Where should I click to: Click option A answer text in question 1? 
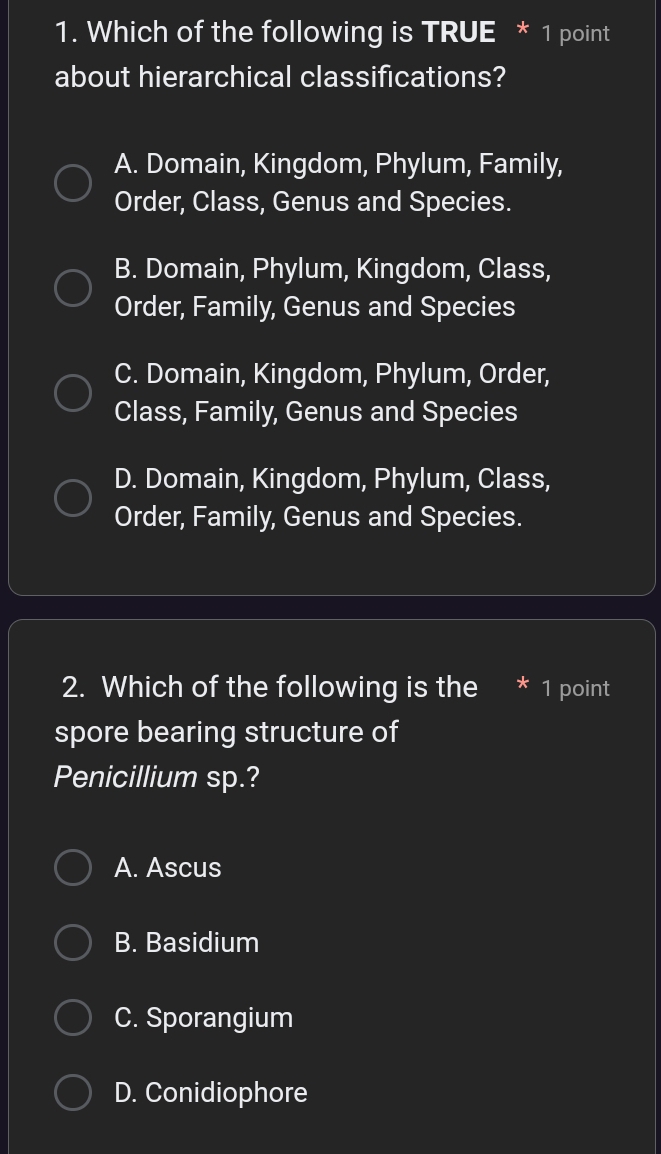(338, 182)
